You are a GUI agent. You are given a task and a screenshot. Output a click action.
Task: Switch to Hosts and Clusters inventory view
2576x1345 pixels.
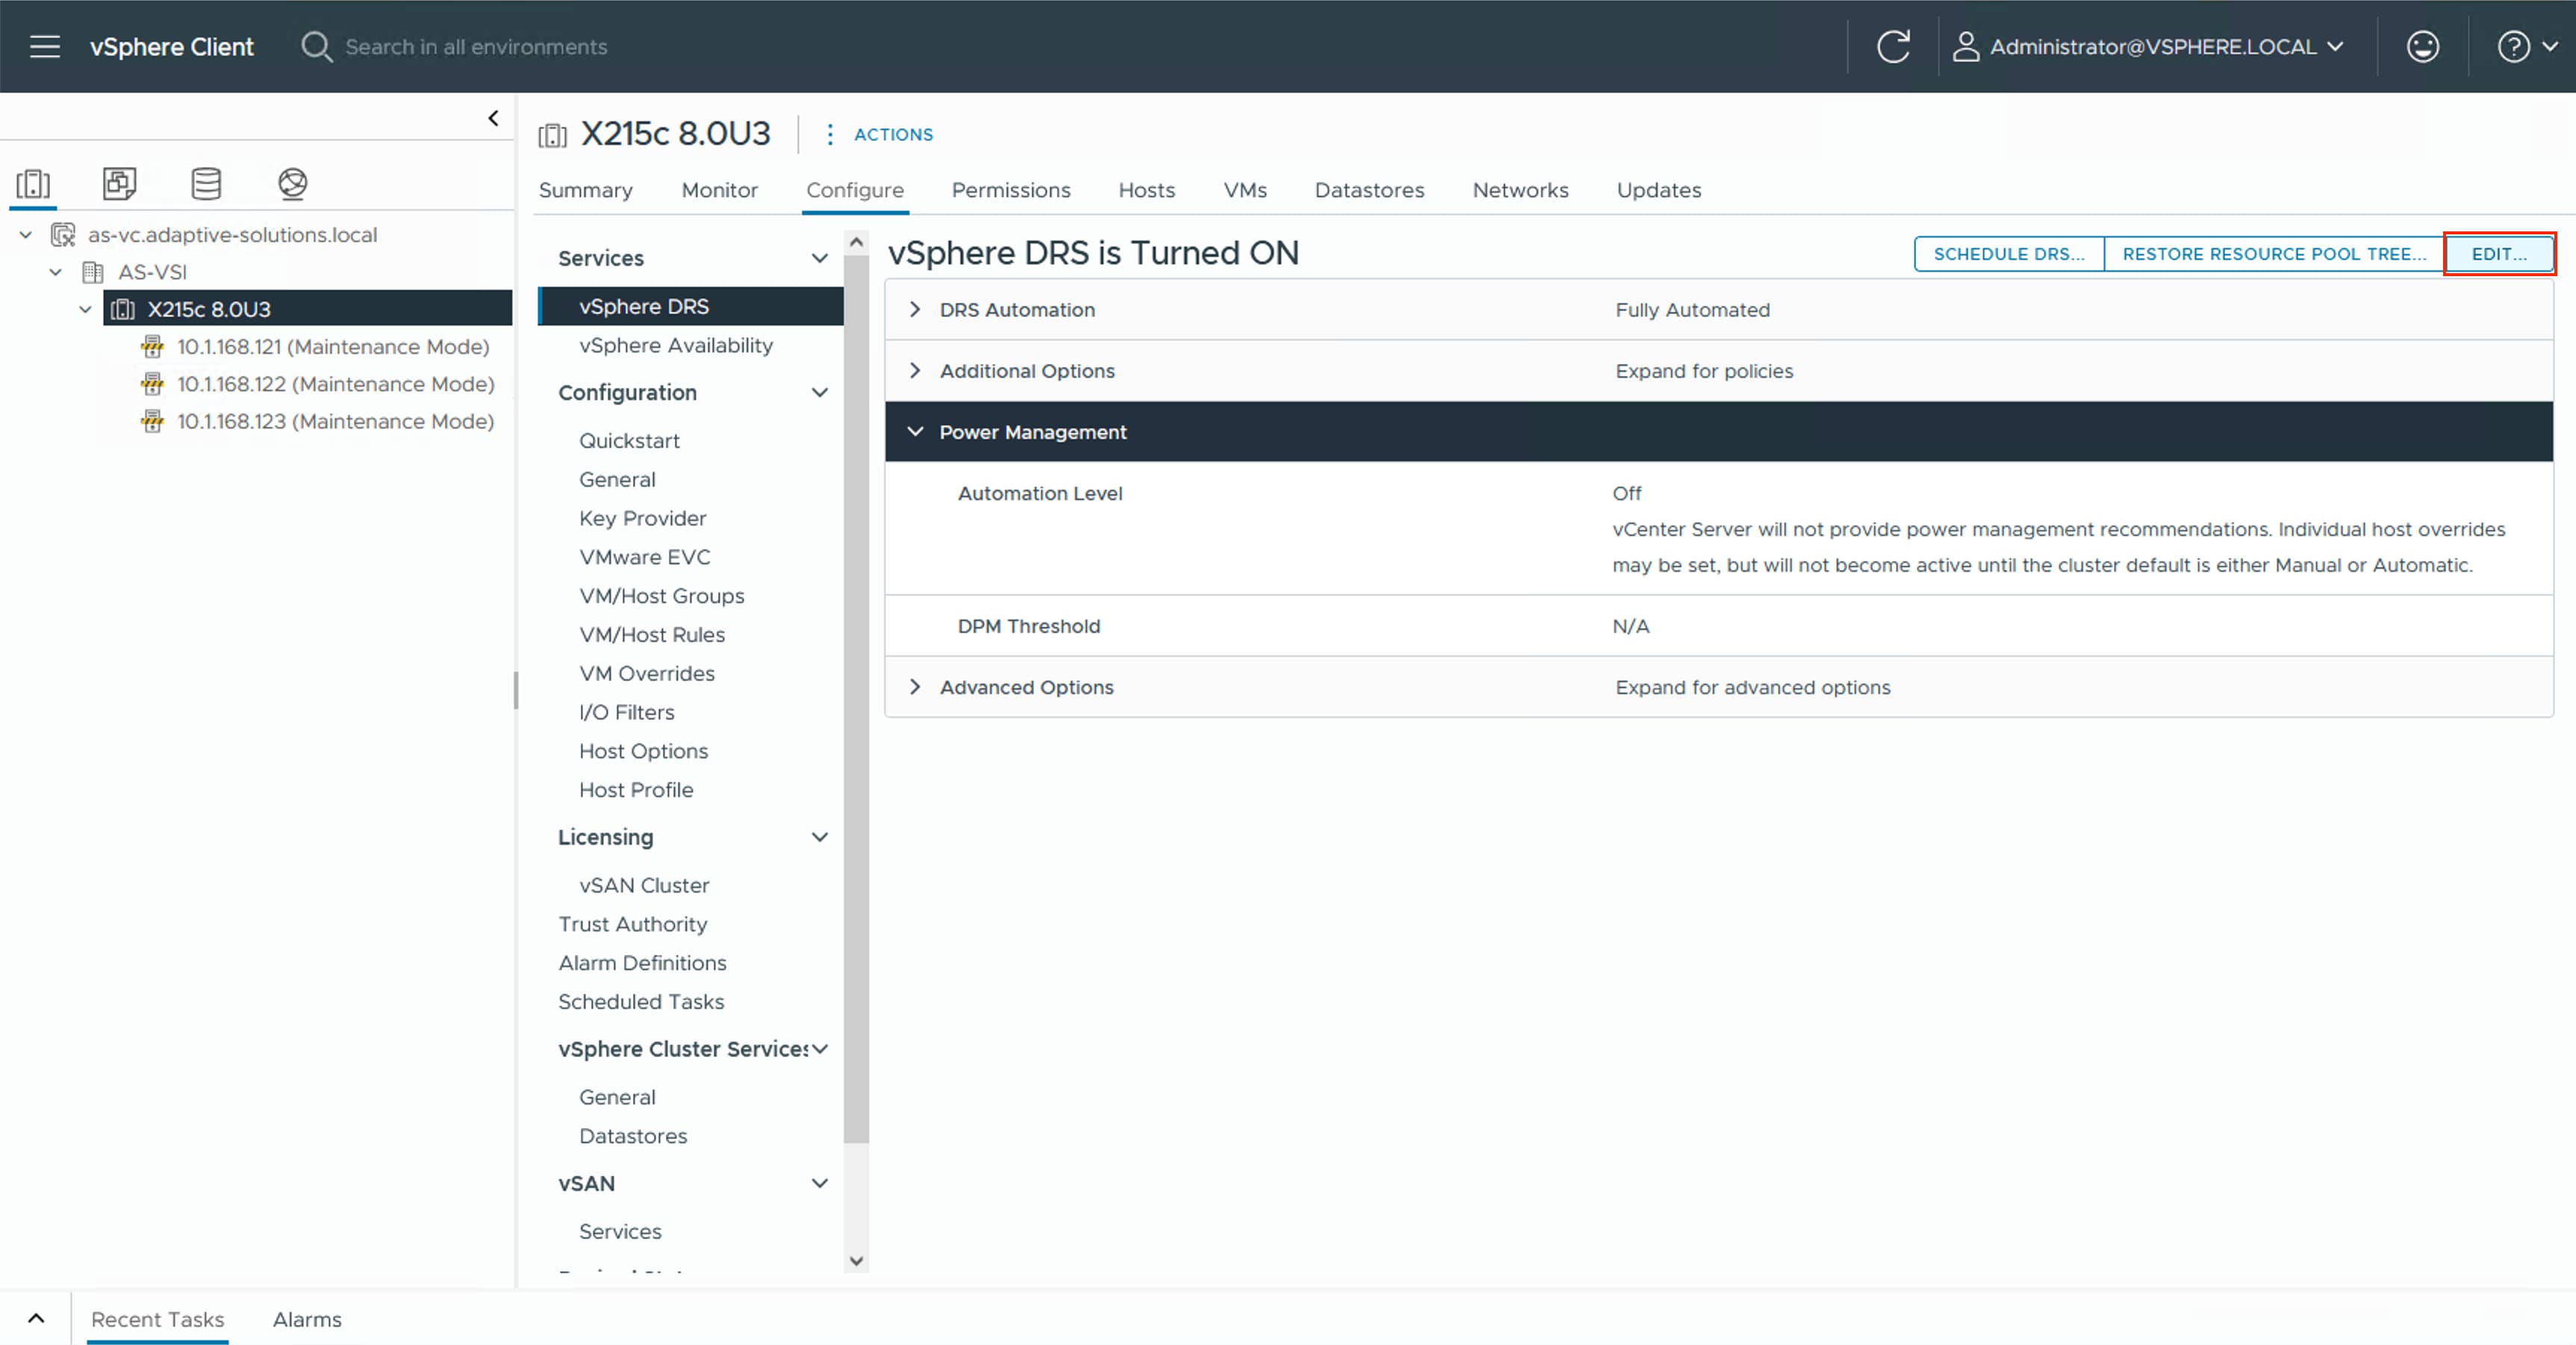click(33, 183)
